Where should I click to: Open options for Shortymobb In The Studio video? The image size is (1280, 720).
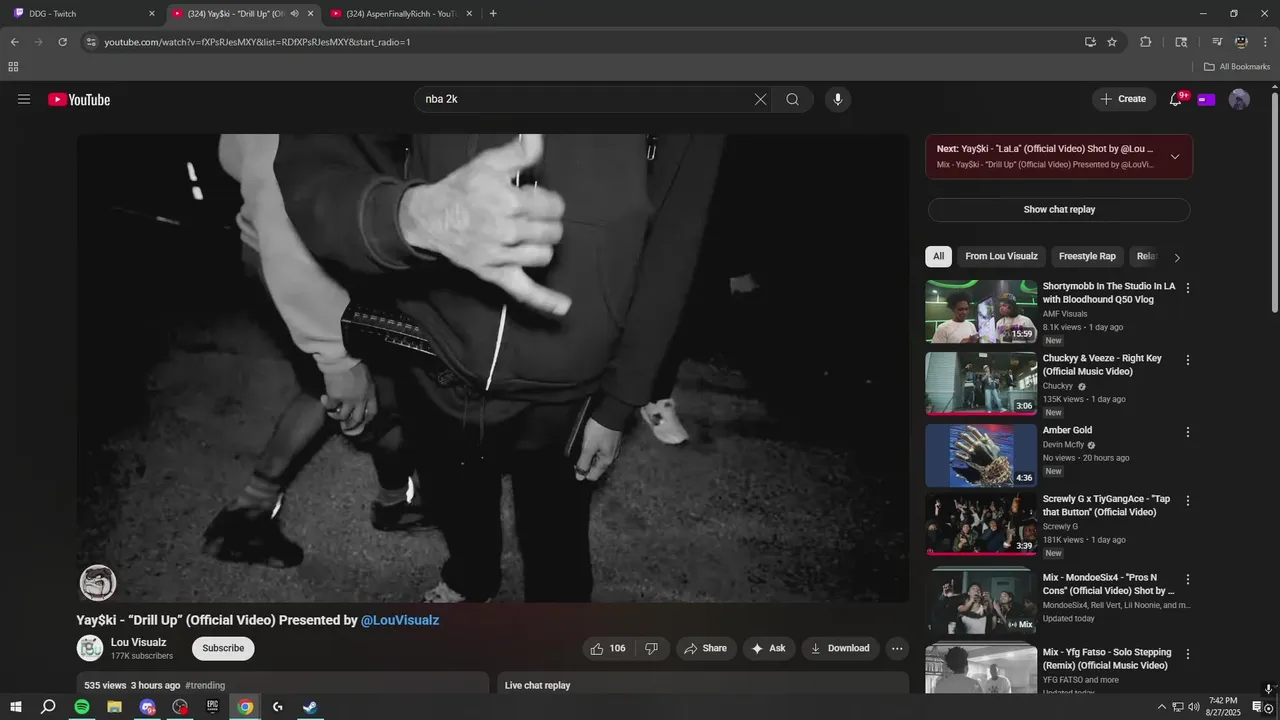point(1188,288)
